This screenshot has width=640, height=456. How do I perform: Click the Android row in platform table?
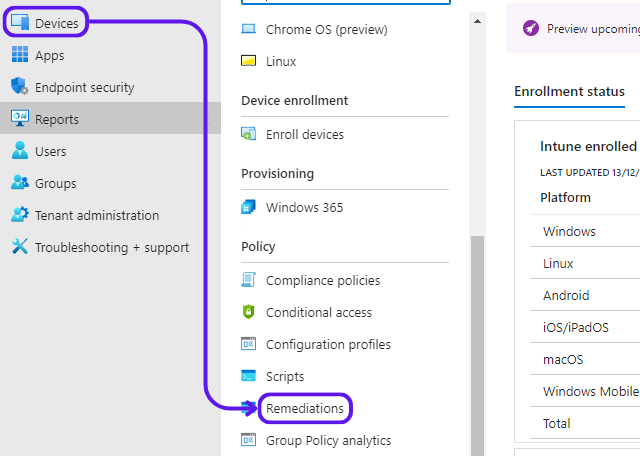[585, 295]
